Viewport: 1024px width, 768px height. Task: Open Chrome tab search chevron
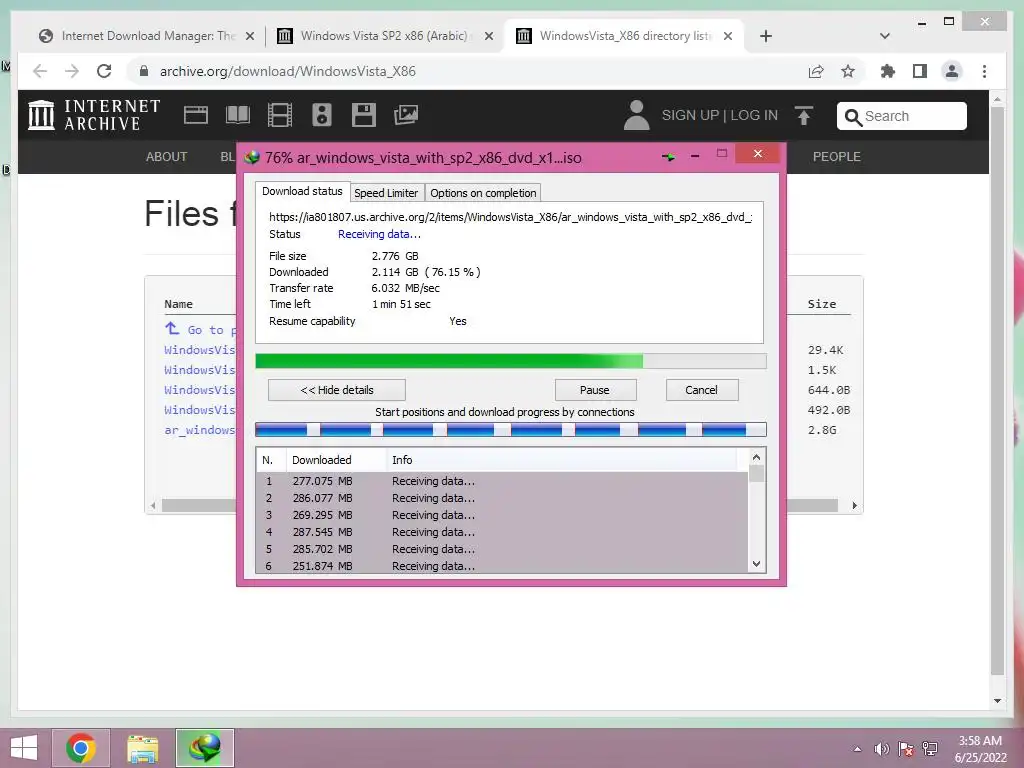(x=885, y=36)
